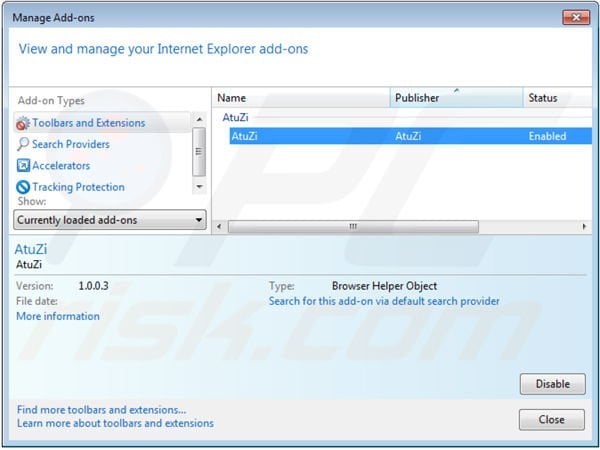Click the large AtuZi heading in details pane
600x450 pixels.
[x=31, y=249]
